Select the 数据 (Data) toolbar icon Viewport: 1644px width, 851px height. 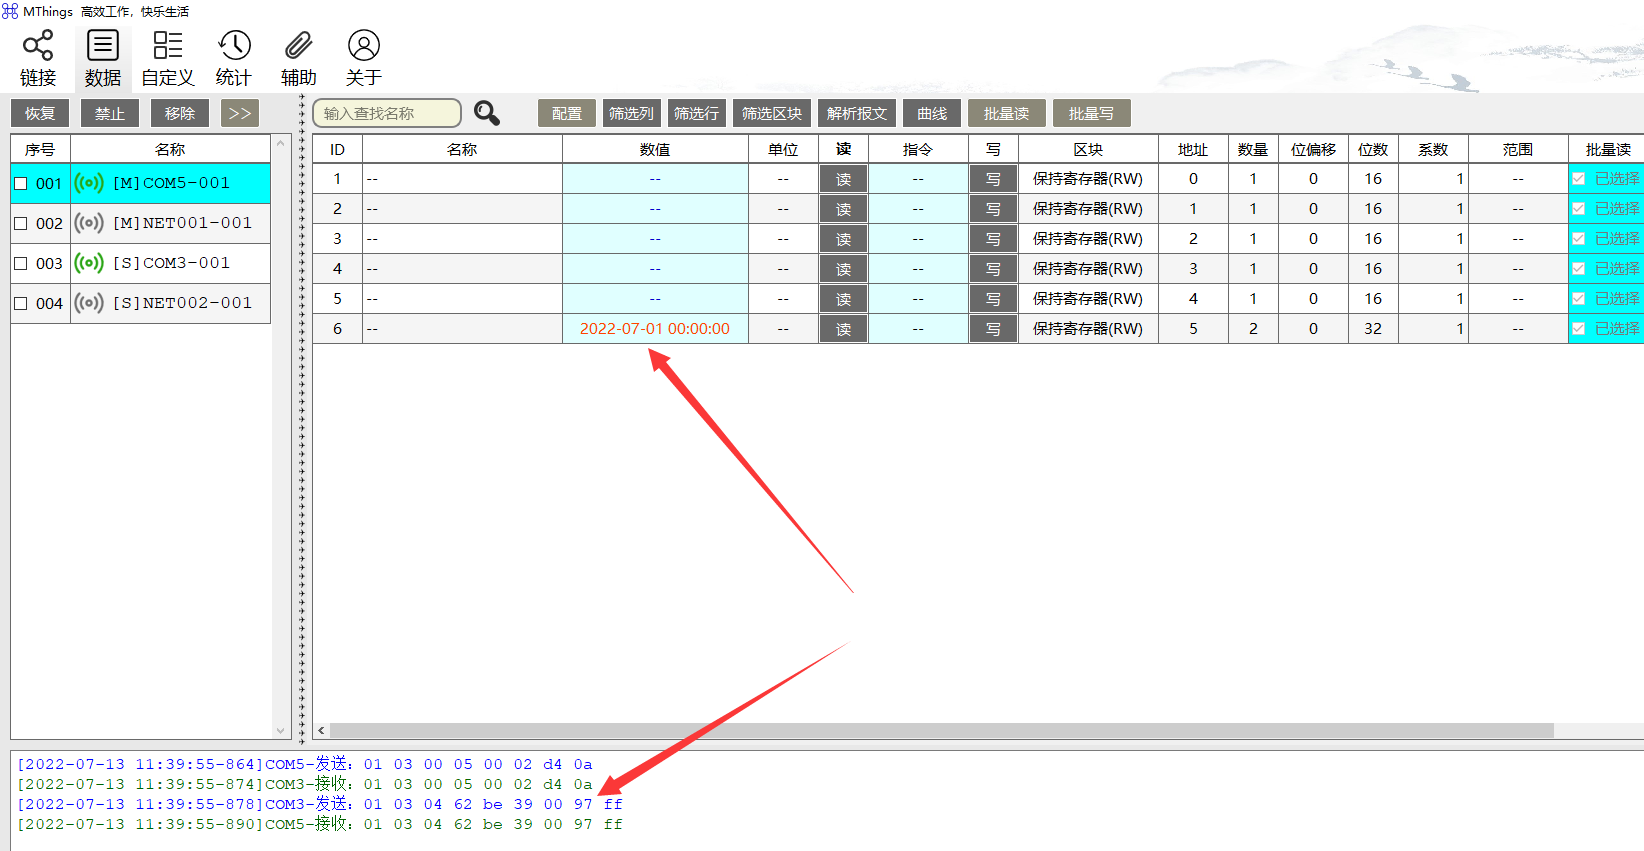click(x=102, y=46)
